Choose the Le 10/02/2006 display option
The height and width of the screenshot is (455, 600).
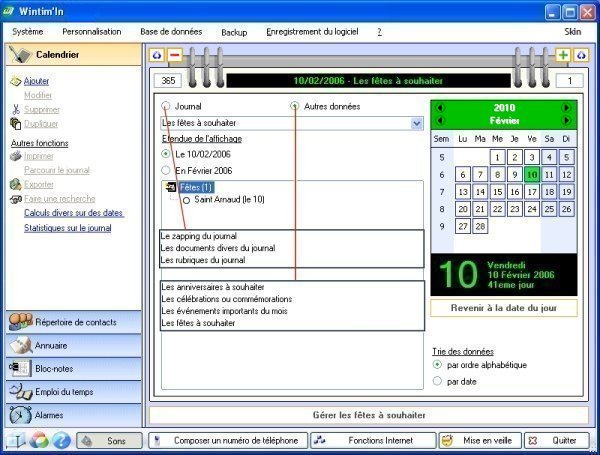(x=166, y=154)
